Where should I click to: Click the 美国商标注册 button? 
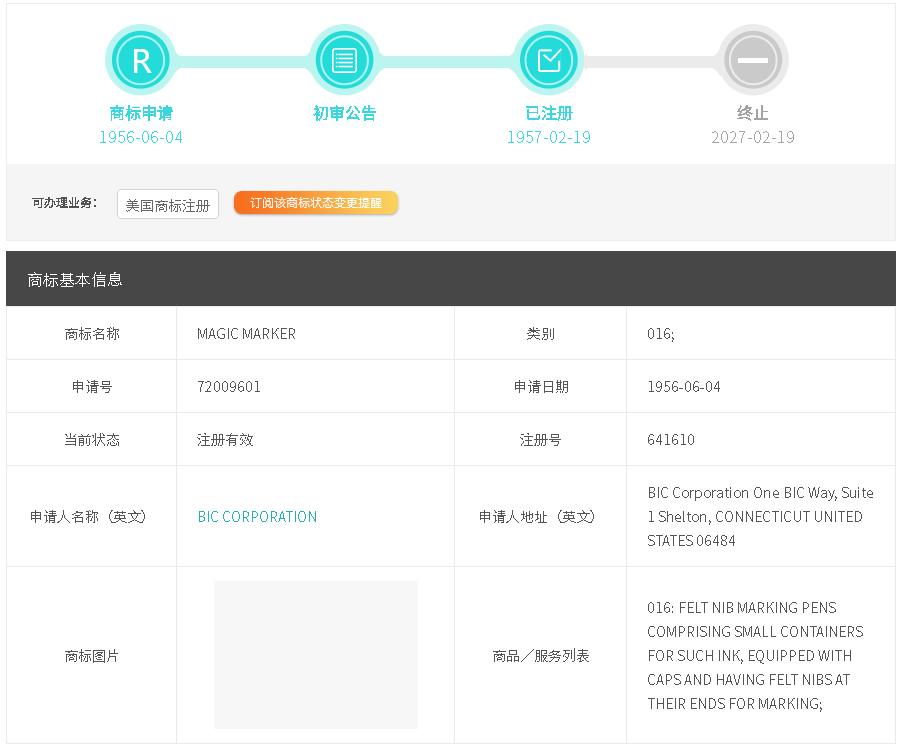point(168,205)
